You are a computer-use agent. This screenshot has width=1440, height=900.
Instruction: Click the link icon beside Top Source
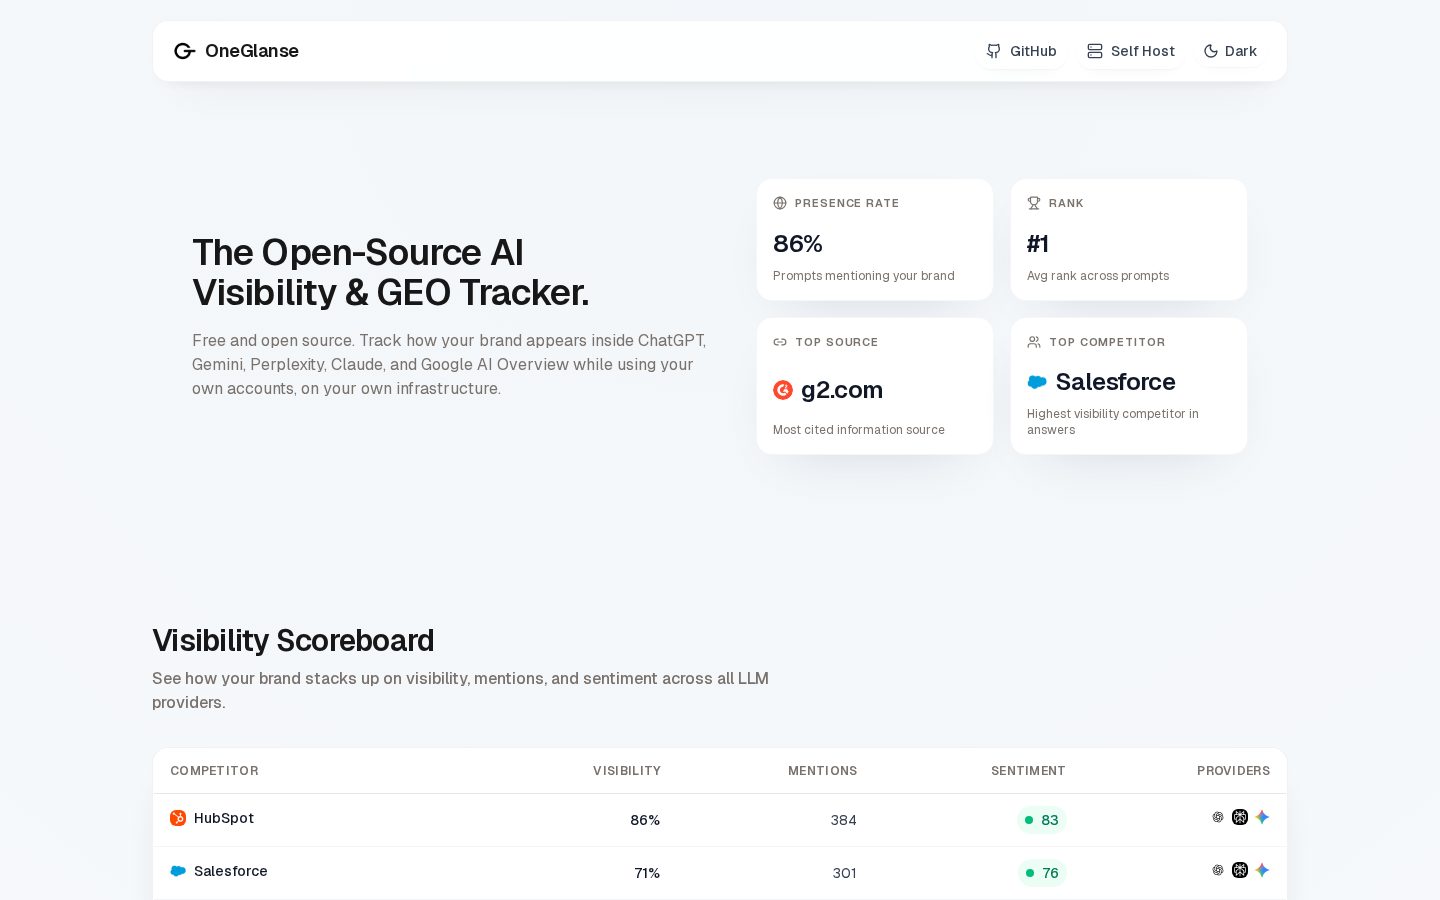[x=780, y=342]
